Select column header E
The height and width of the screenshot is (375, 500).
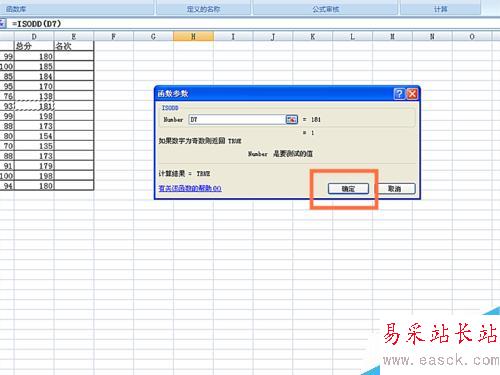(74, 37)
